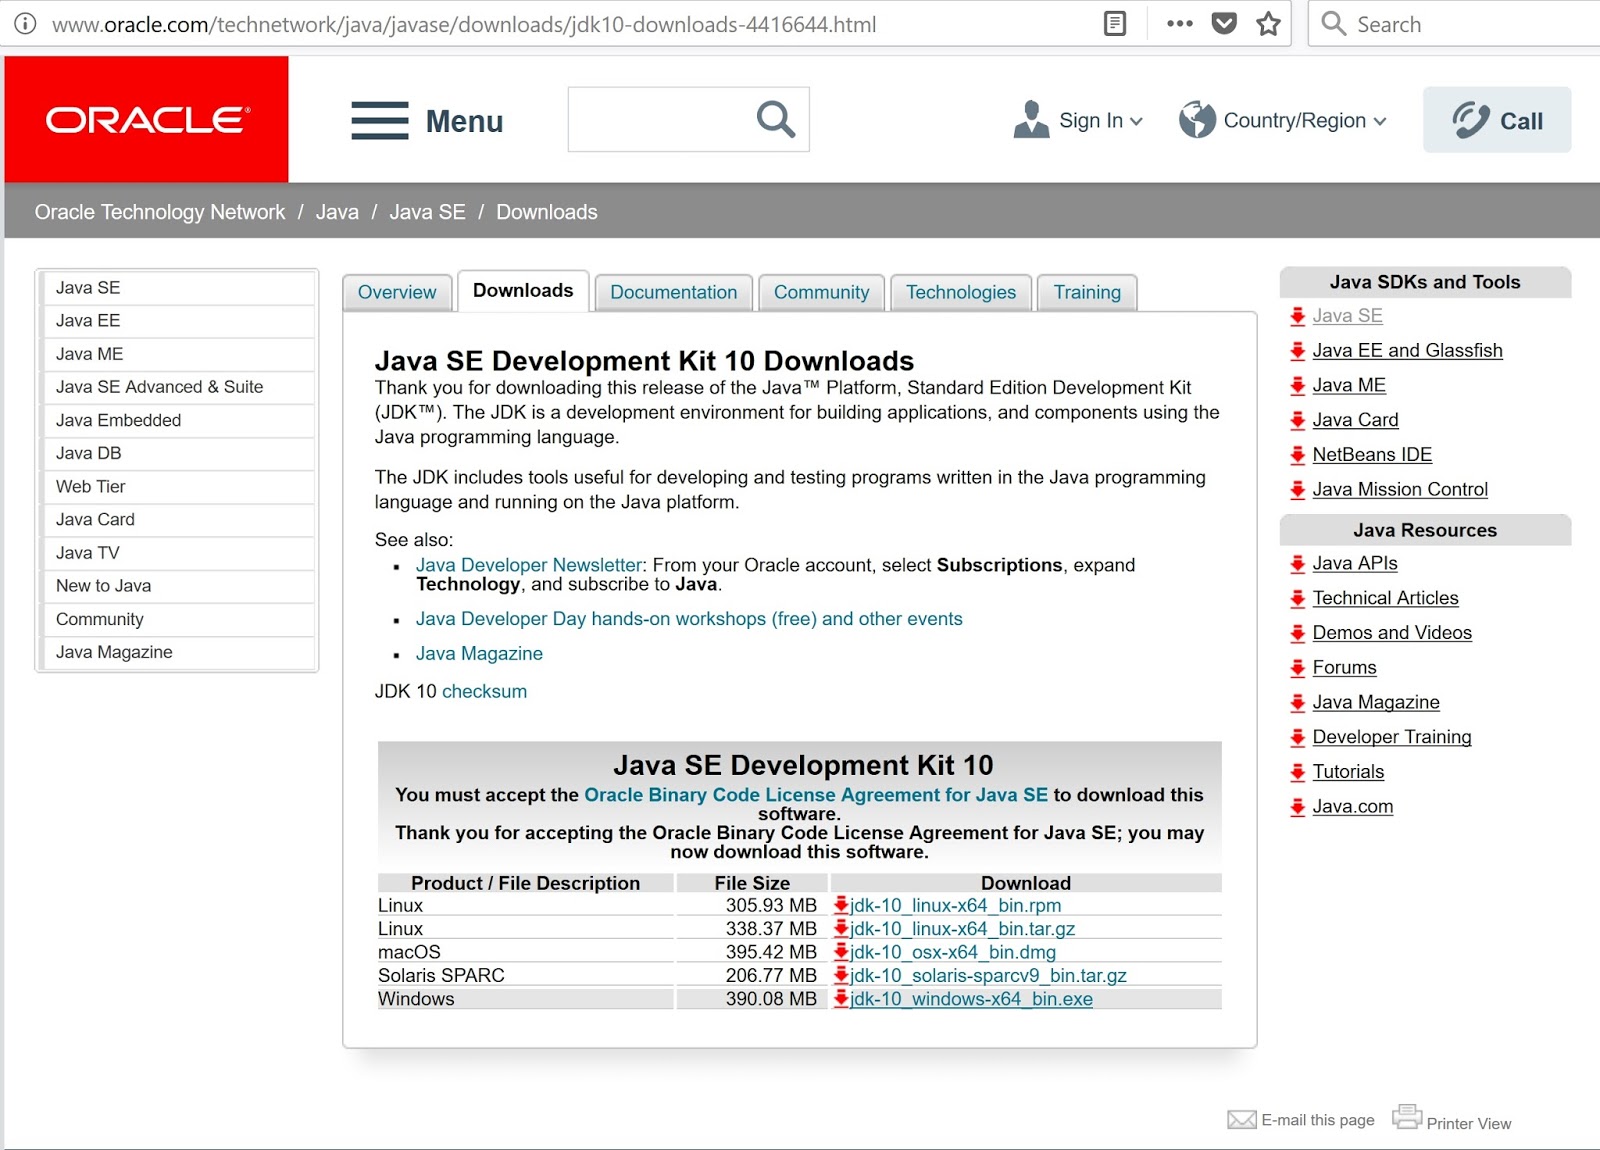Open Java TV in the left sidebar

click(x=177, y=553)
